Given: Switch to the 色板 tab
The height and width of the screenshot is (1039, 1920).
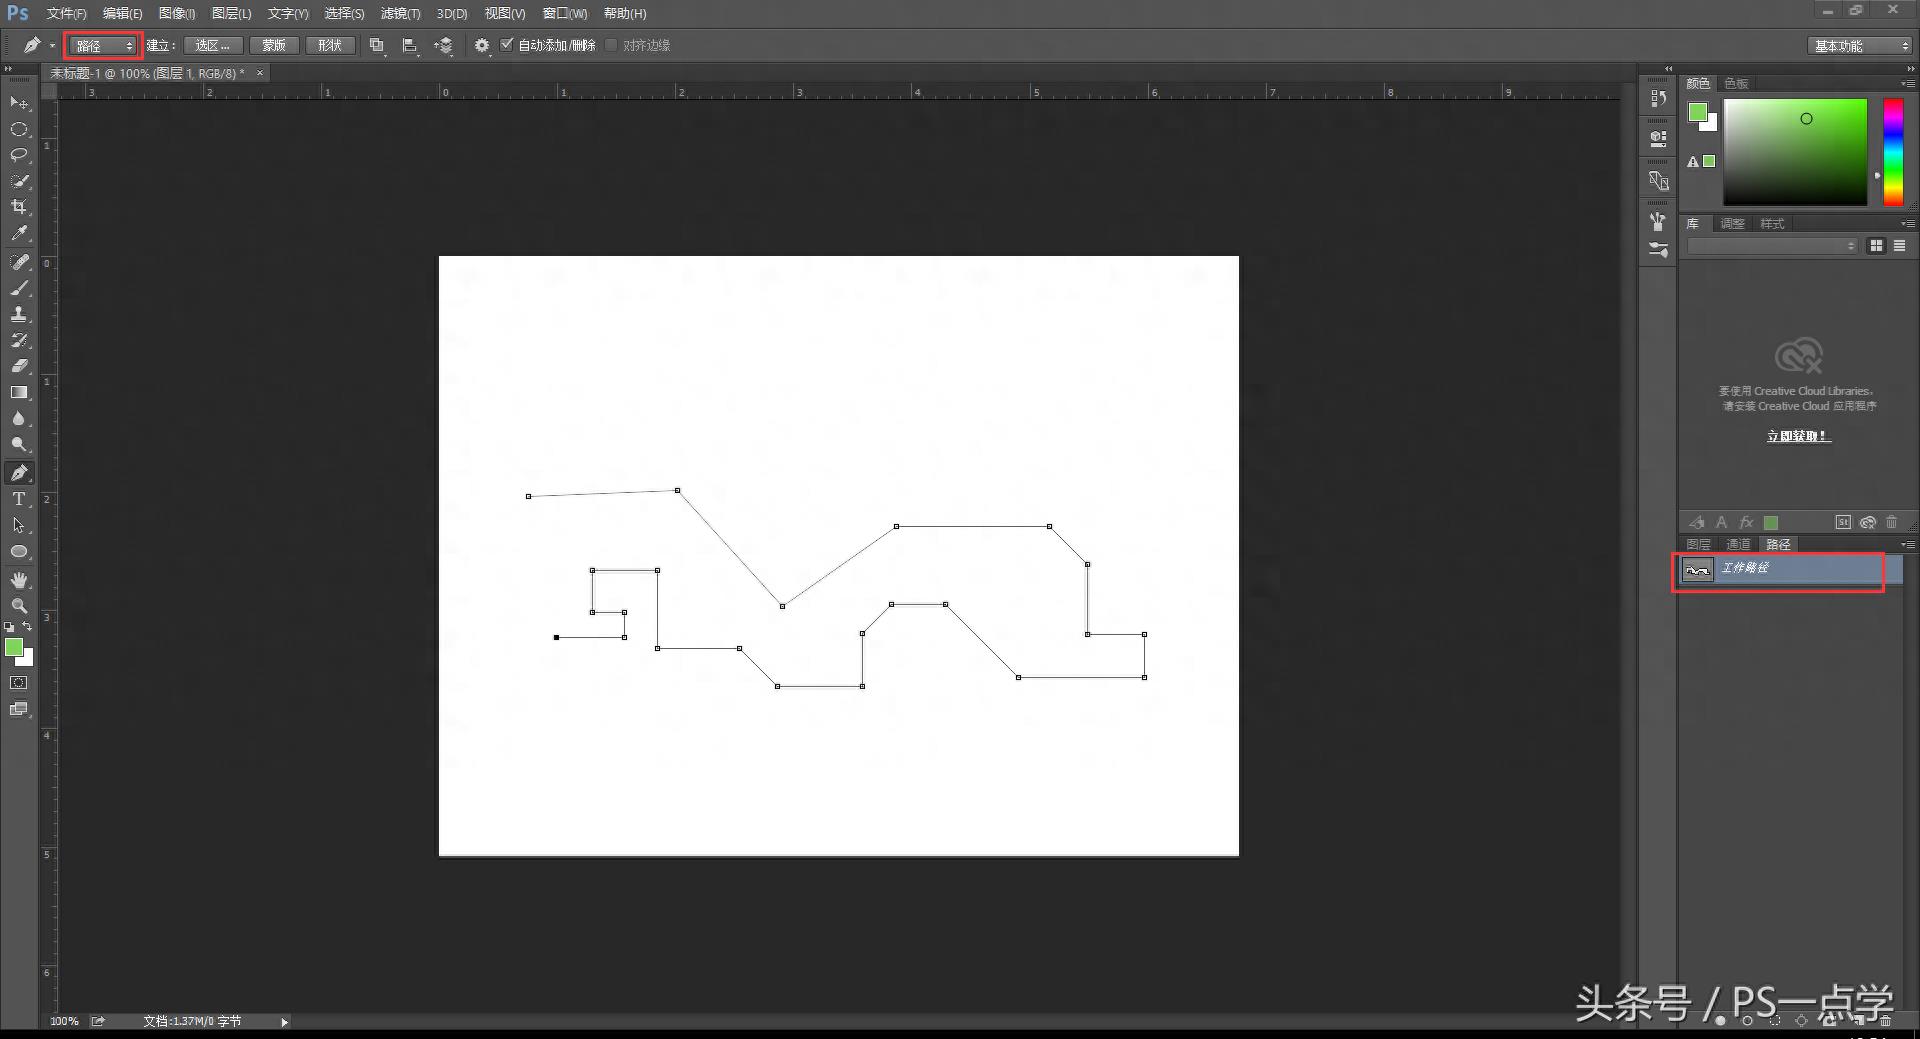Looking at the screenshot, I should [x=1736, y=83].
